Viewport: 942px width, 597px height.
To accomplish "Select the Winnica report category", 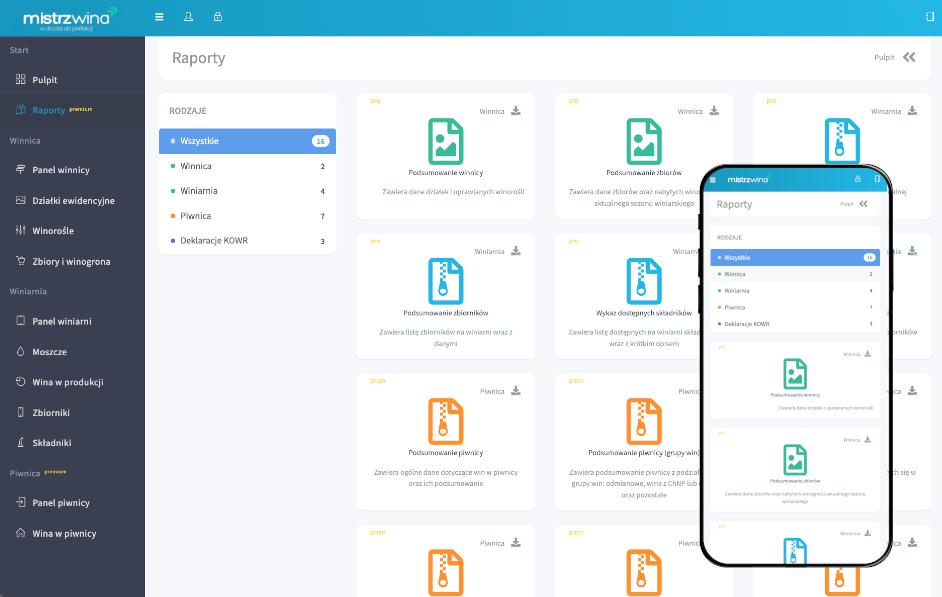I will tap(196, 166).
